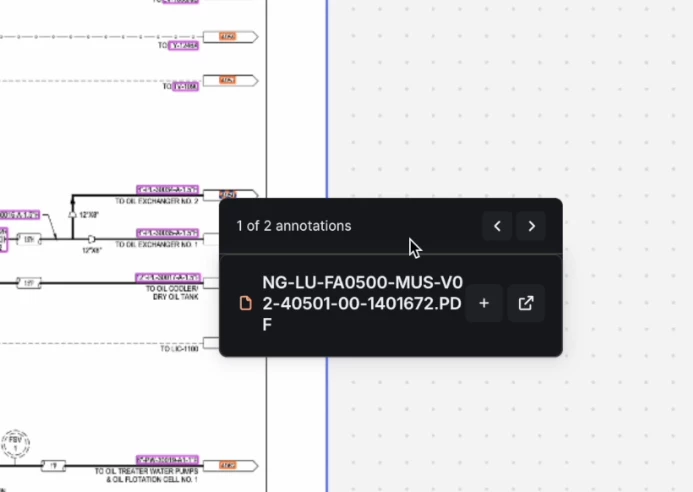Click the plus button beside the PDF file name

484,303
